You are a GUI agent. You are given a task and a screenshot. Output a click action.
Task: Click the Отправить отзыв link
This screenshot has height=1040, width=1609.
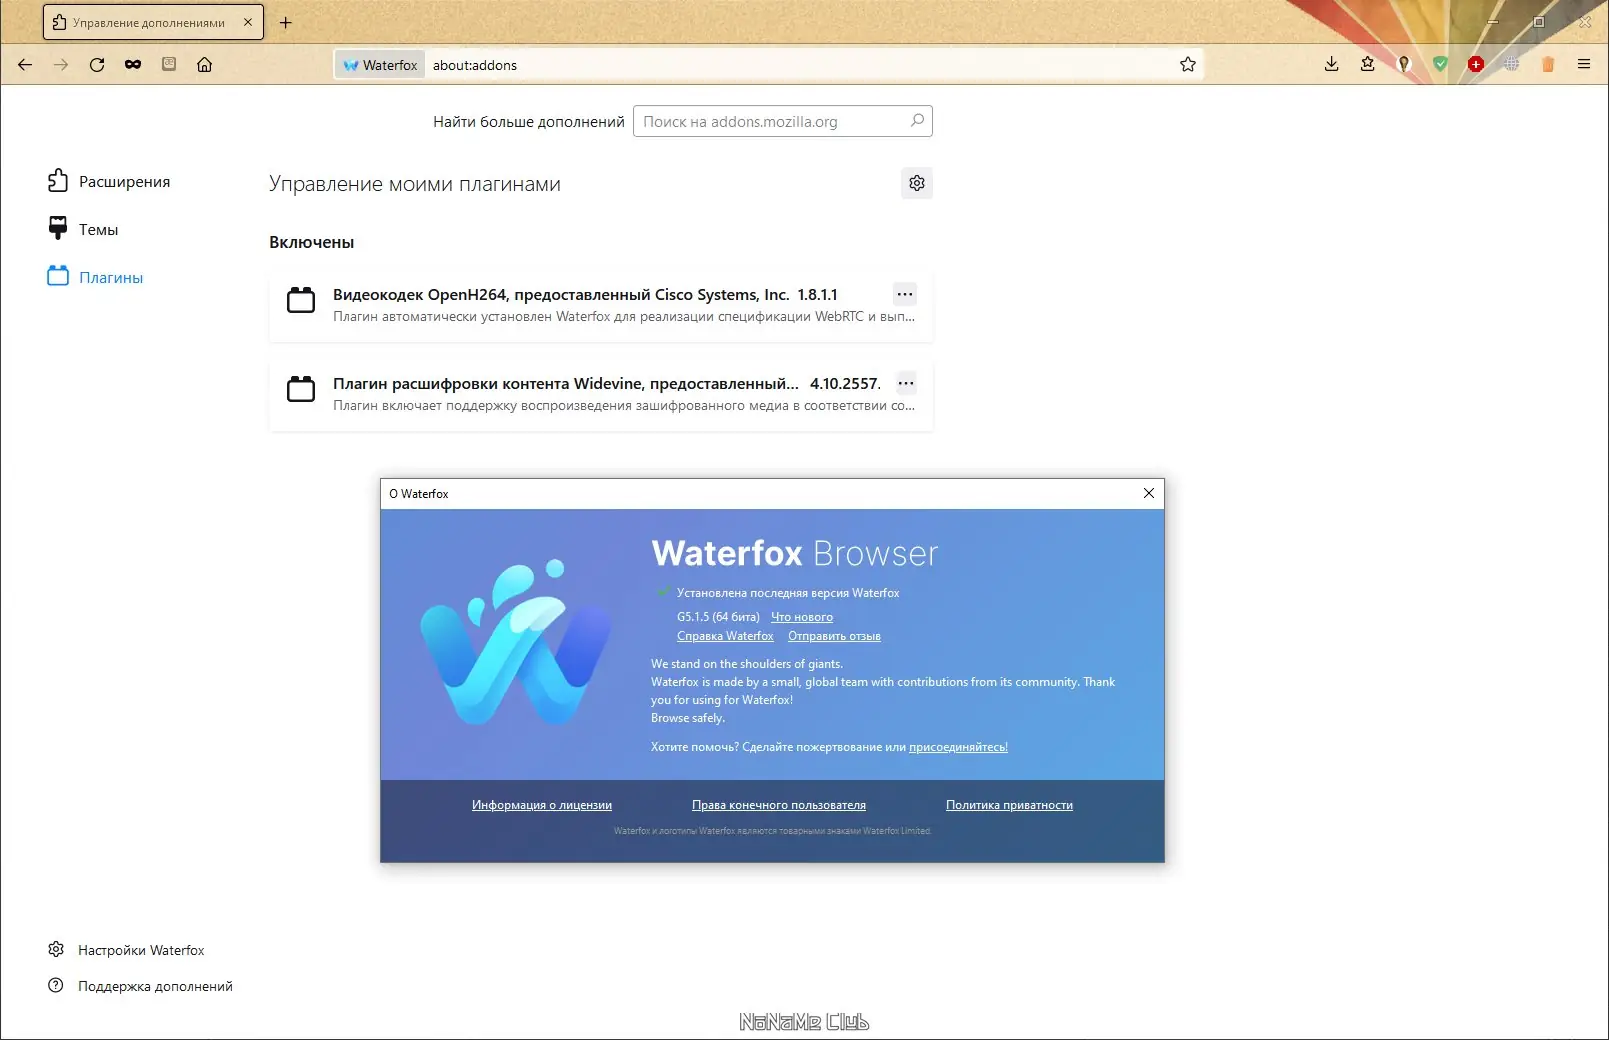(834, 636)
